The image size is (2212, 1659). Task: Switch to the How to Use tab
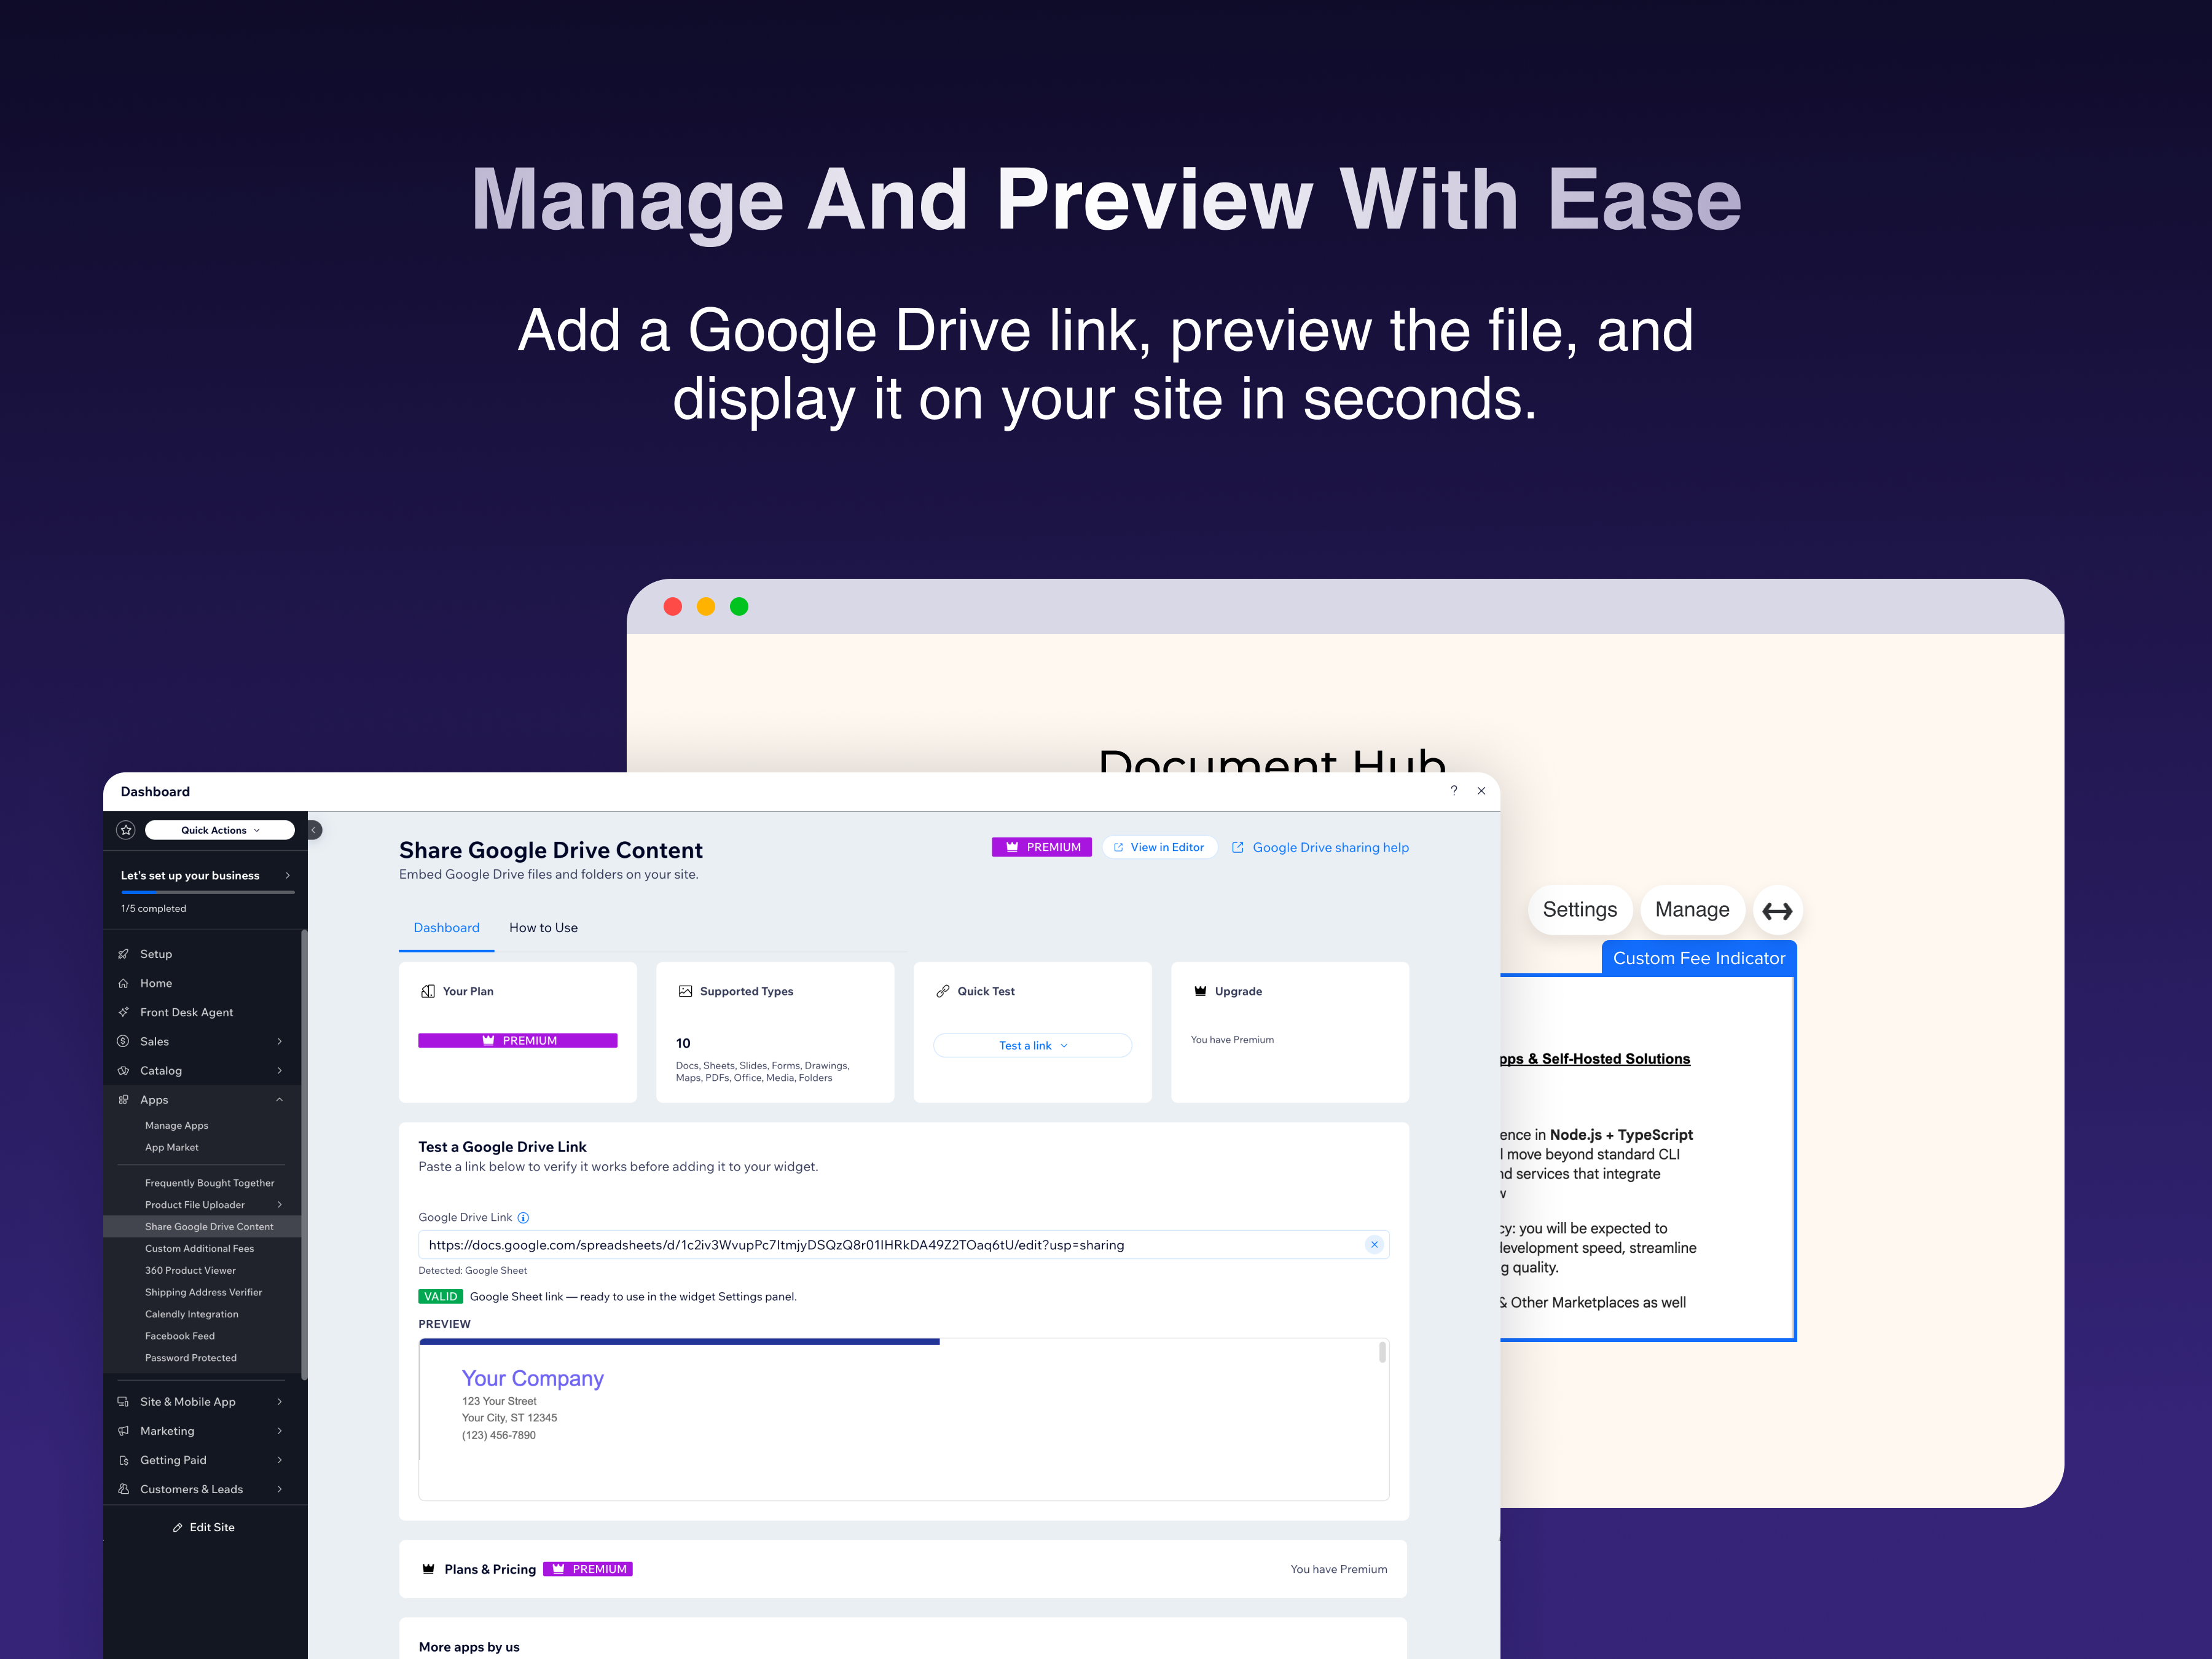(543, 928)
